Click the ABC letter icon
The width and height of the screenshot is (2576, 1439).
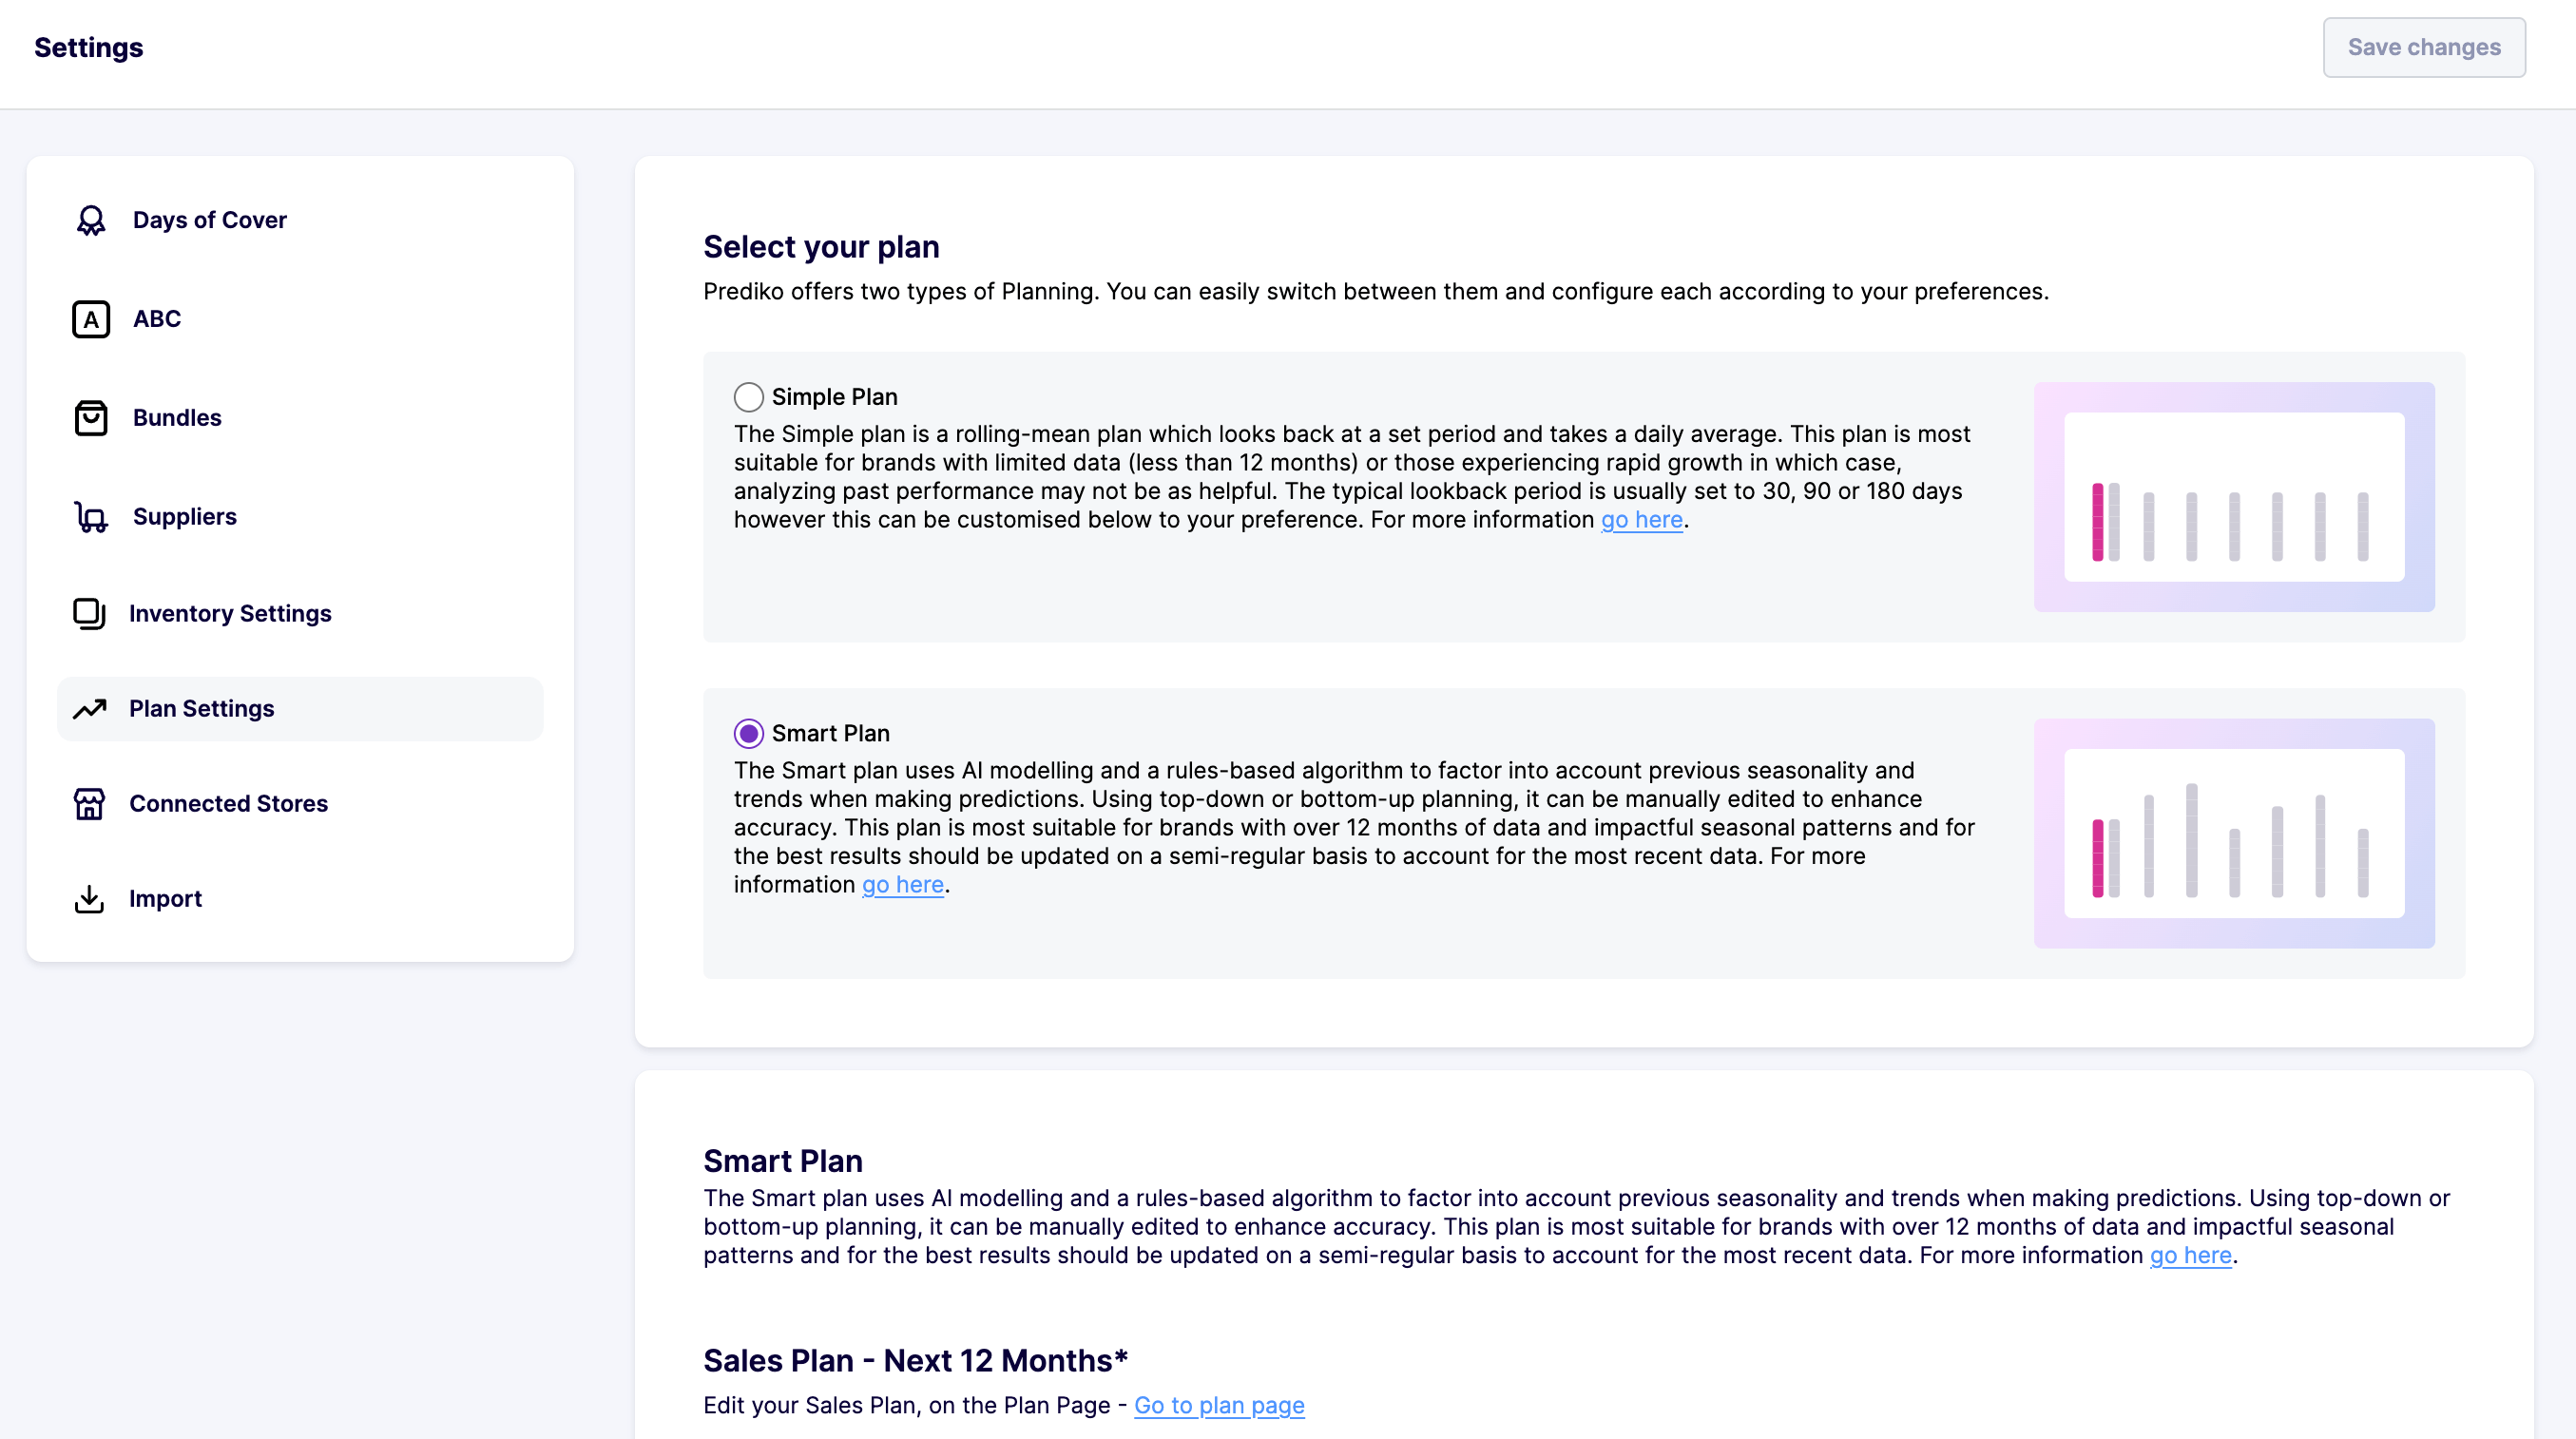91,319
